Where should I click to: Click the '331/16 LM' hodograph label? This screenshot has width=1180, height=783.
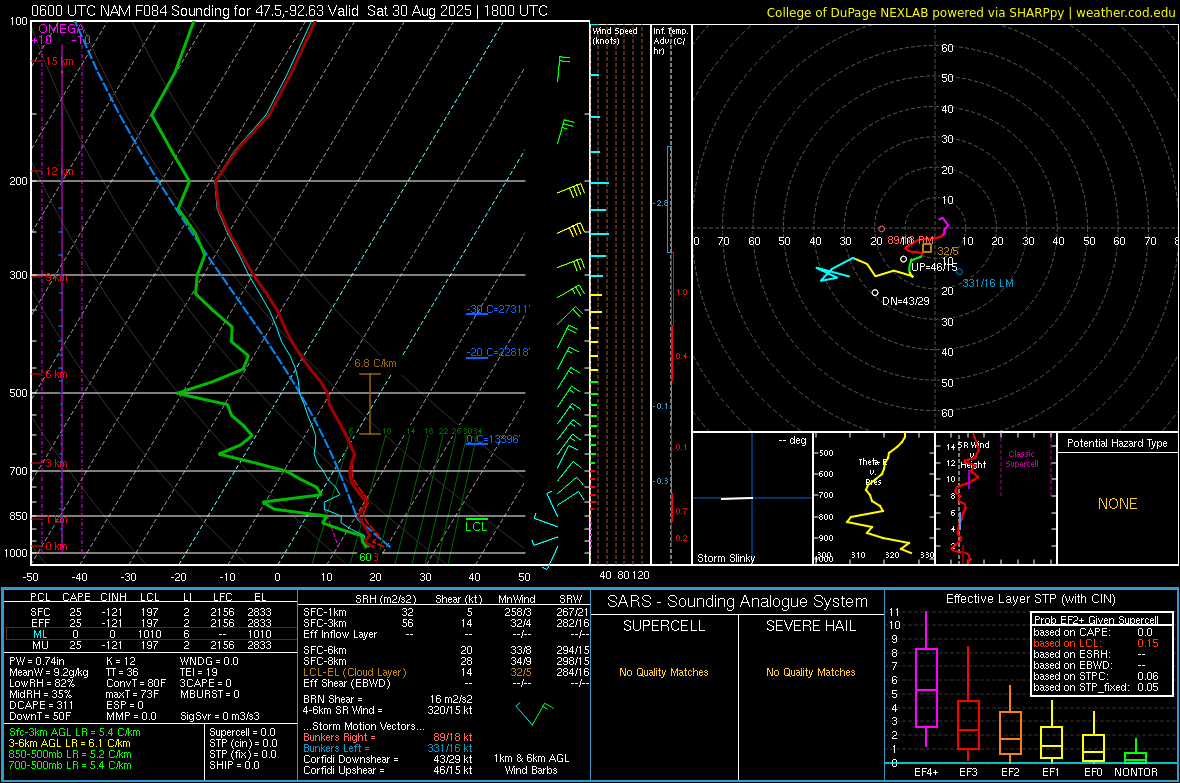[x=988, y=283]
